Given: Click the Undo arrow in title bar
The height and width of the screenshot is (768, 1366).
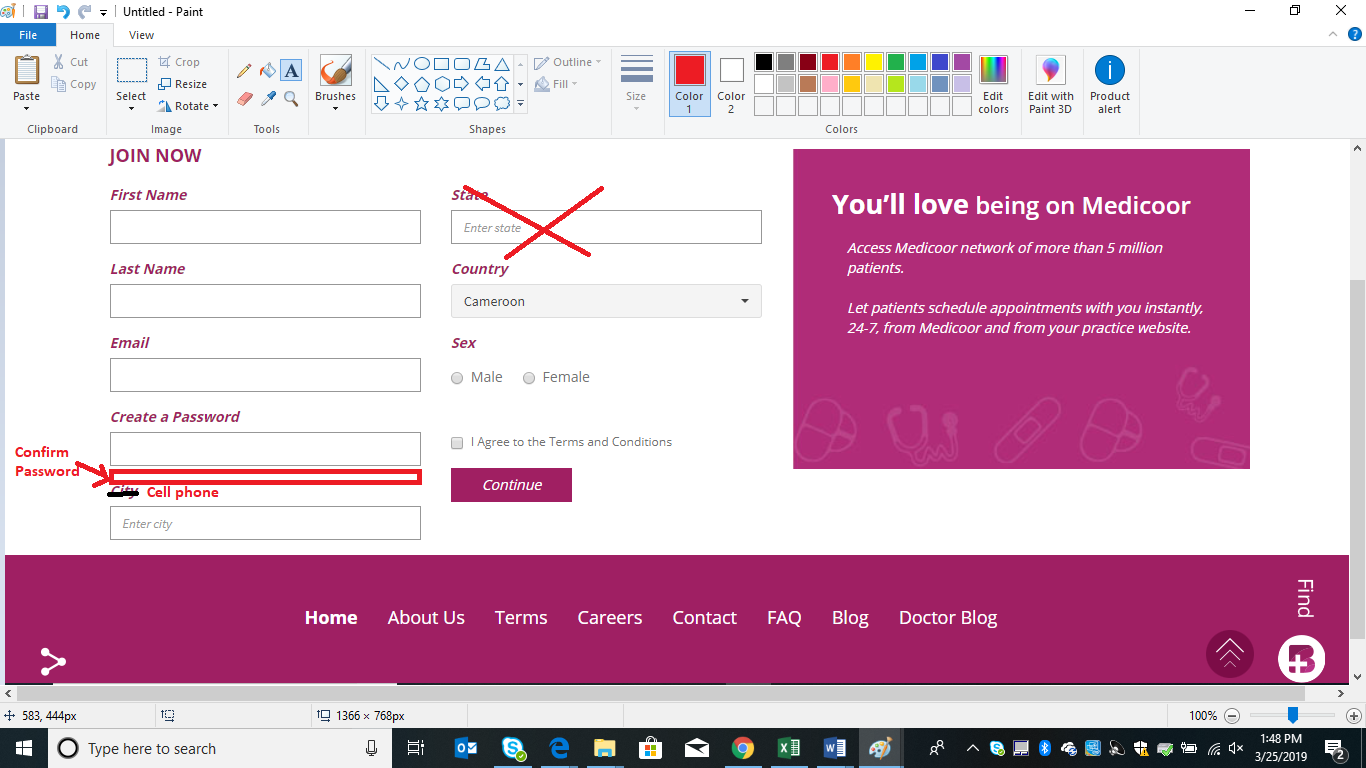Looking at the screenshot, I should click(x=63, y=12).
